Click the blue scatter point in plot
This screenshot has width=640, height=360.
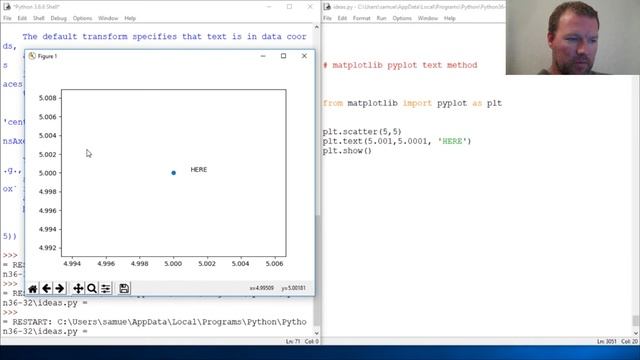173,173
